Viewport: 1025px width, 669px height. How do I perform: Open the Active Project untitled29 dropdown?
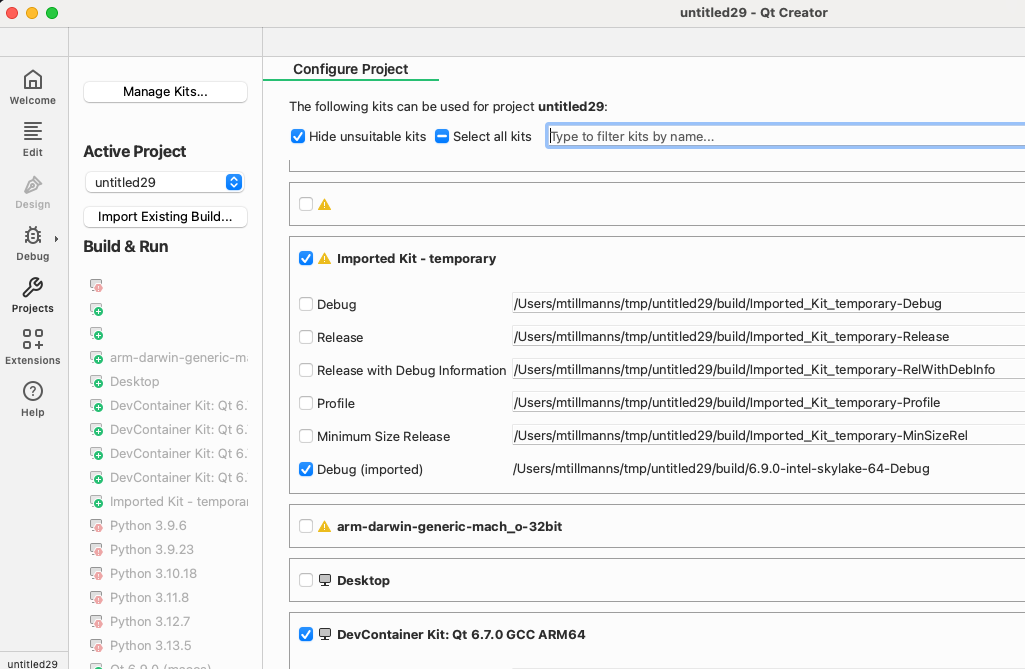pyautogui.click(x=164, y=182)
